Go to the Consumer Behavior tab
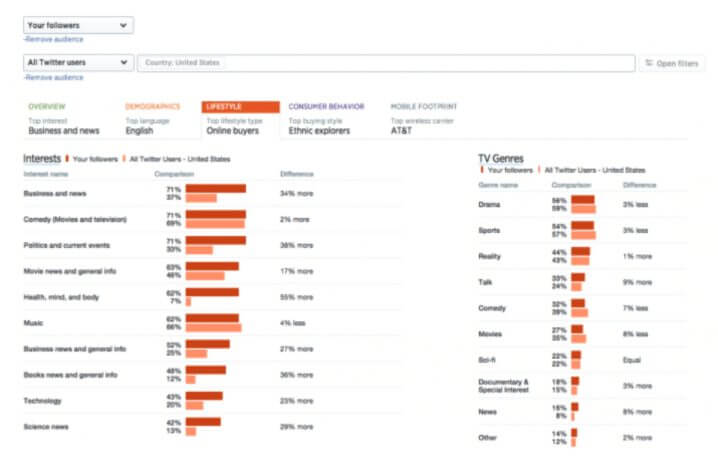Image resolution: width=718 pixels, height=468 pixels. [326, 106]
